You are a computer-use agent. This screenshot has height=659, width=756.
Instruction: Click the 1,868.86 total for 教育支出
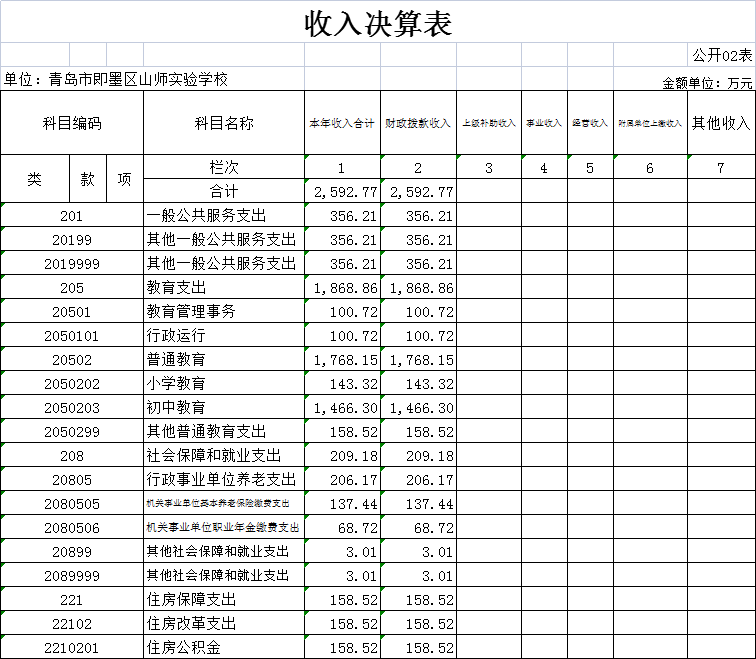coord(342,287)
